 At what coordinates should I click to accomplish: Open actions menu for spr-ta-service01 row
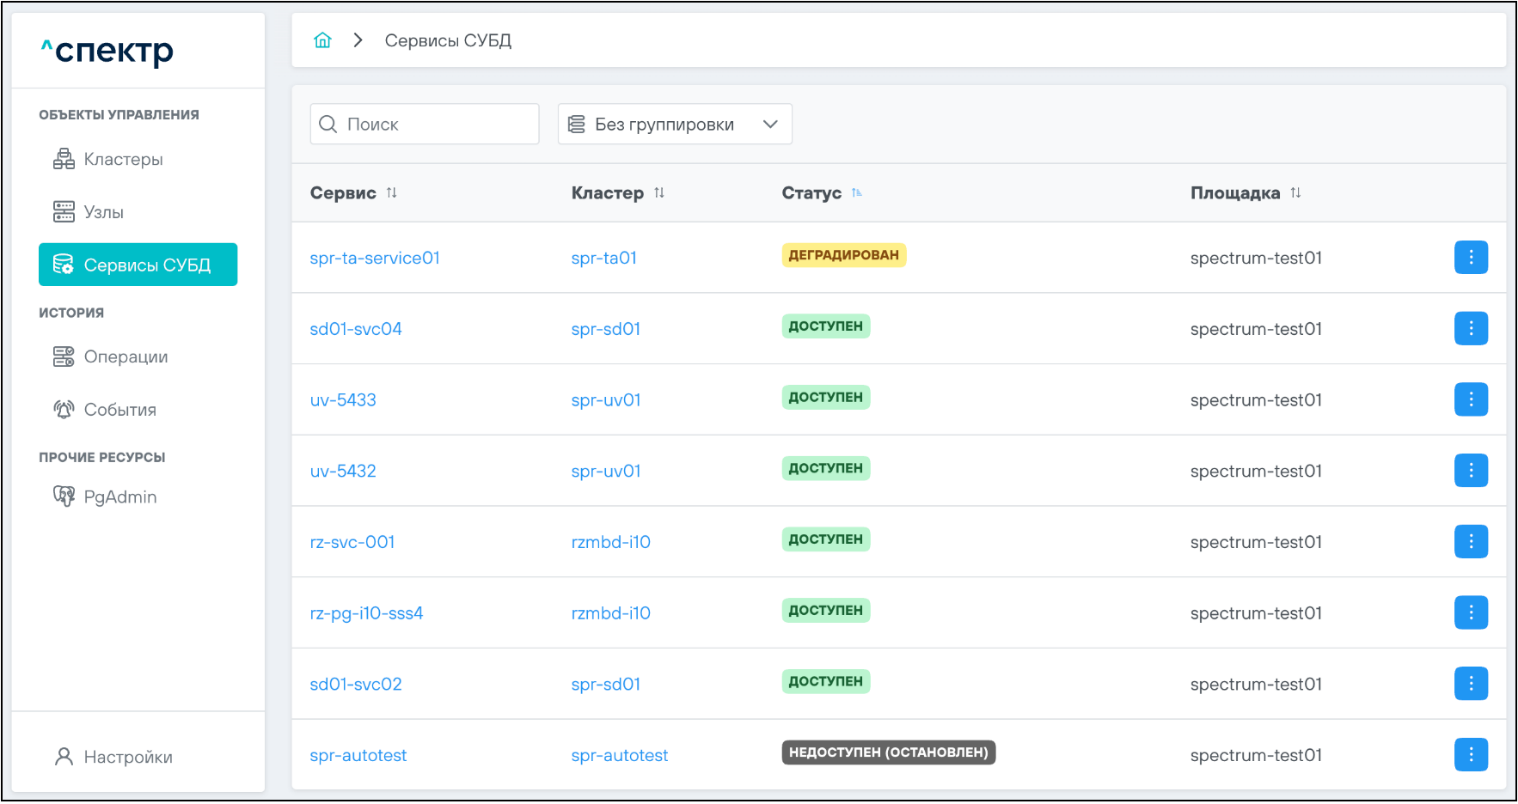tap(1470, 258)
